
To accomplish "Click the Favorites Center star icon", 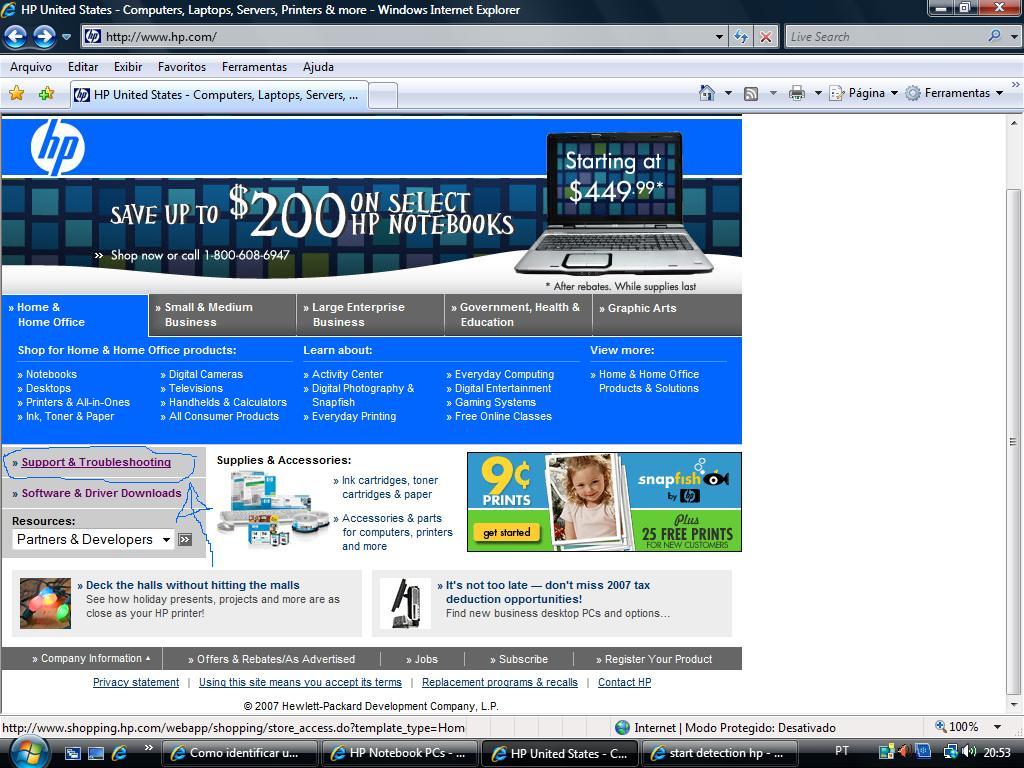I will pos(16,93).
